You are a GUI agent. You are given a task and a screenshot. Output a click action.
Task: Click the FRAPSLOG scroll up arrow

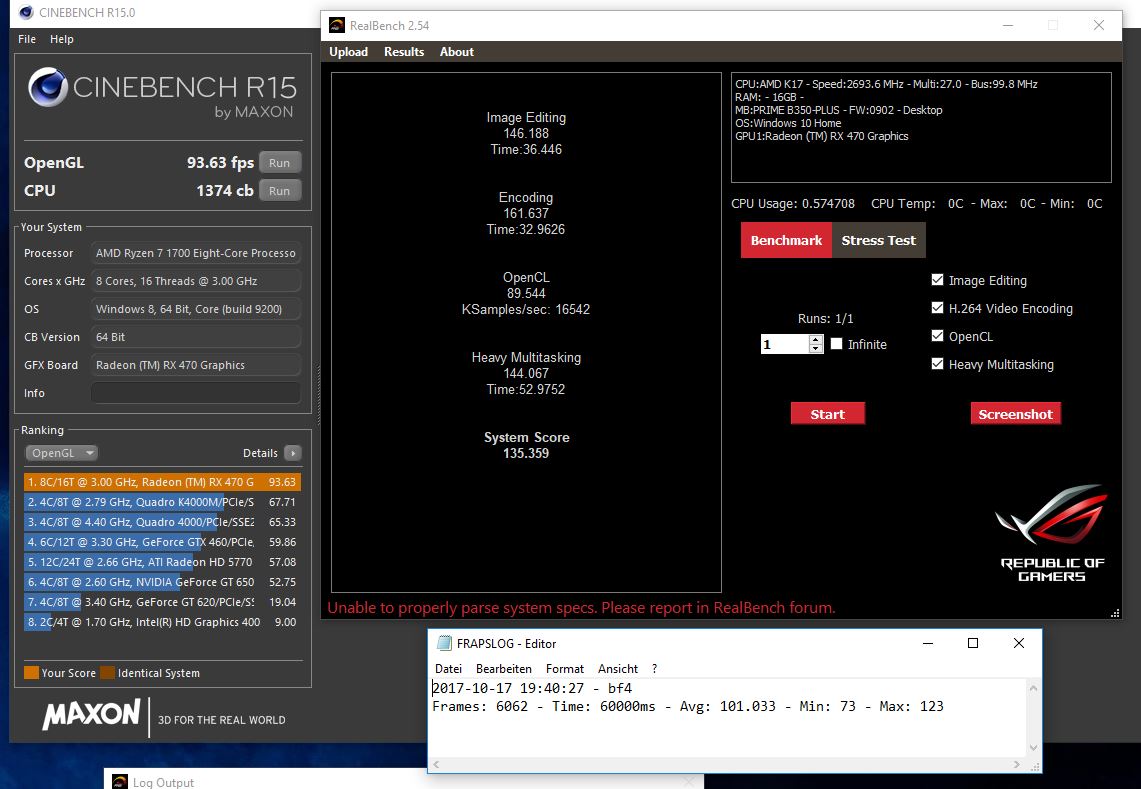1033,688
